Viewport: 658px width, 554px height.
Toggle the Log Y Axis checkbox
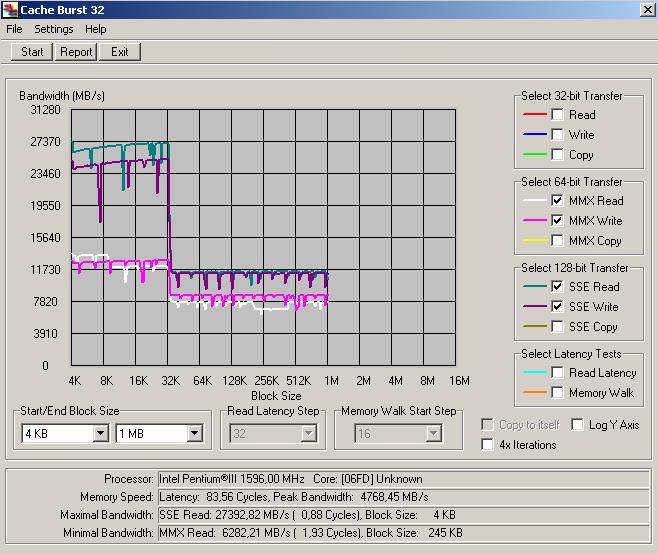(x=577, y=425)
